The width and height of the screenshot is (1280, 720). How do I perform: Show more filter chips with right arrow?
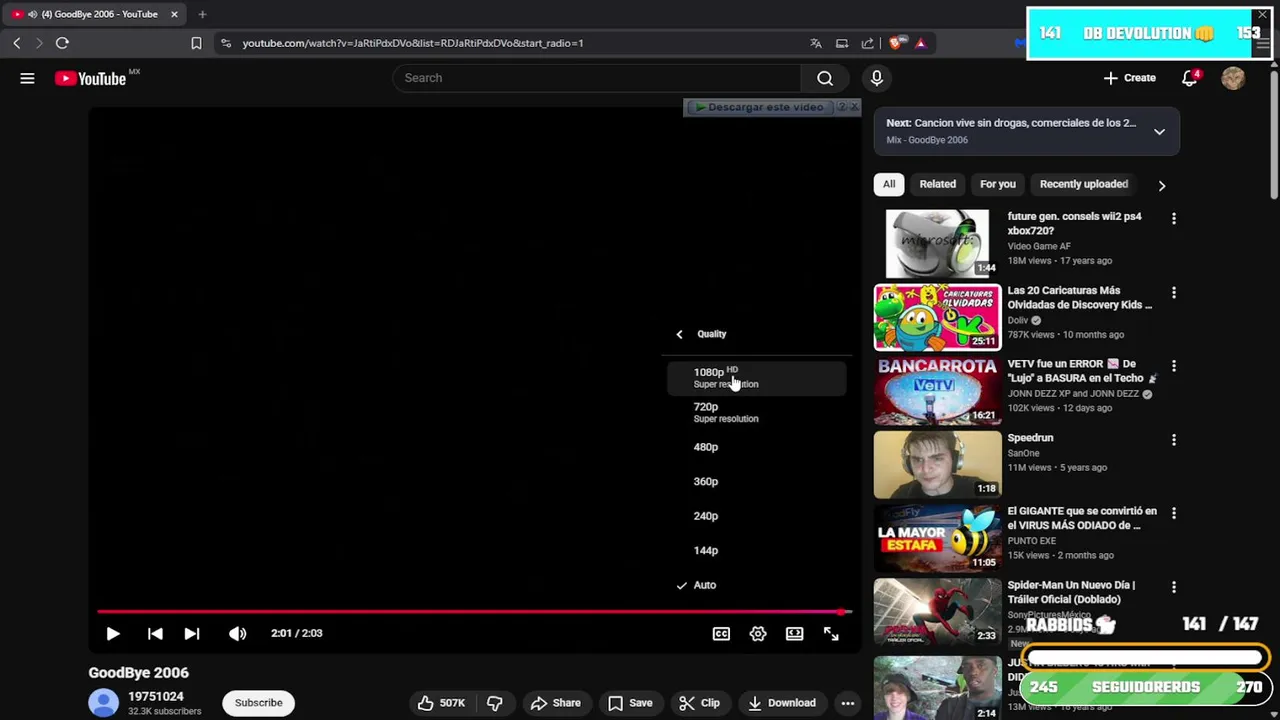point(1161,185)
